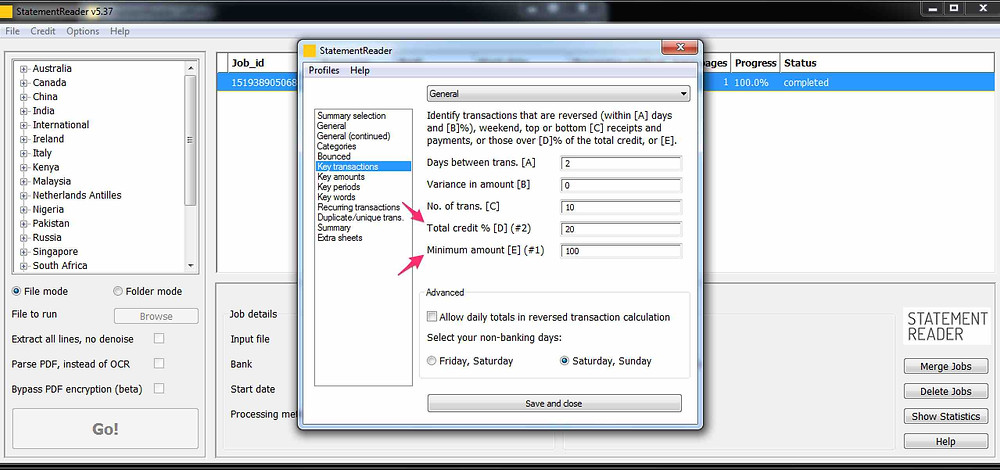Expand the South Africa tree node

point(24,266)
